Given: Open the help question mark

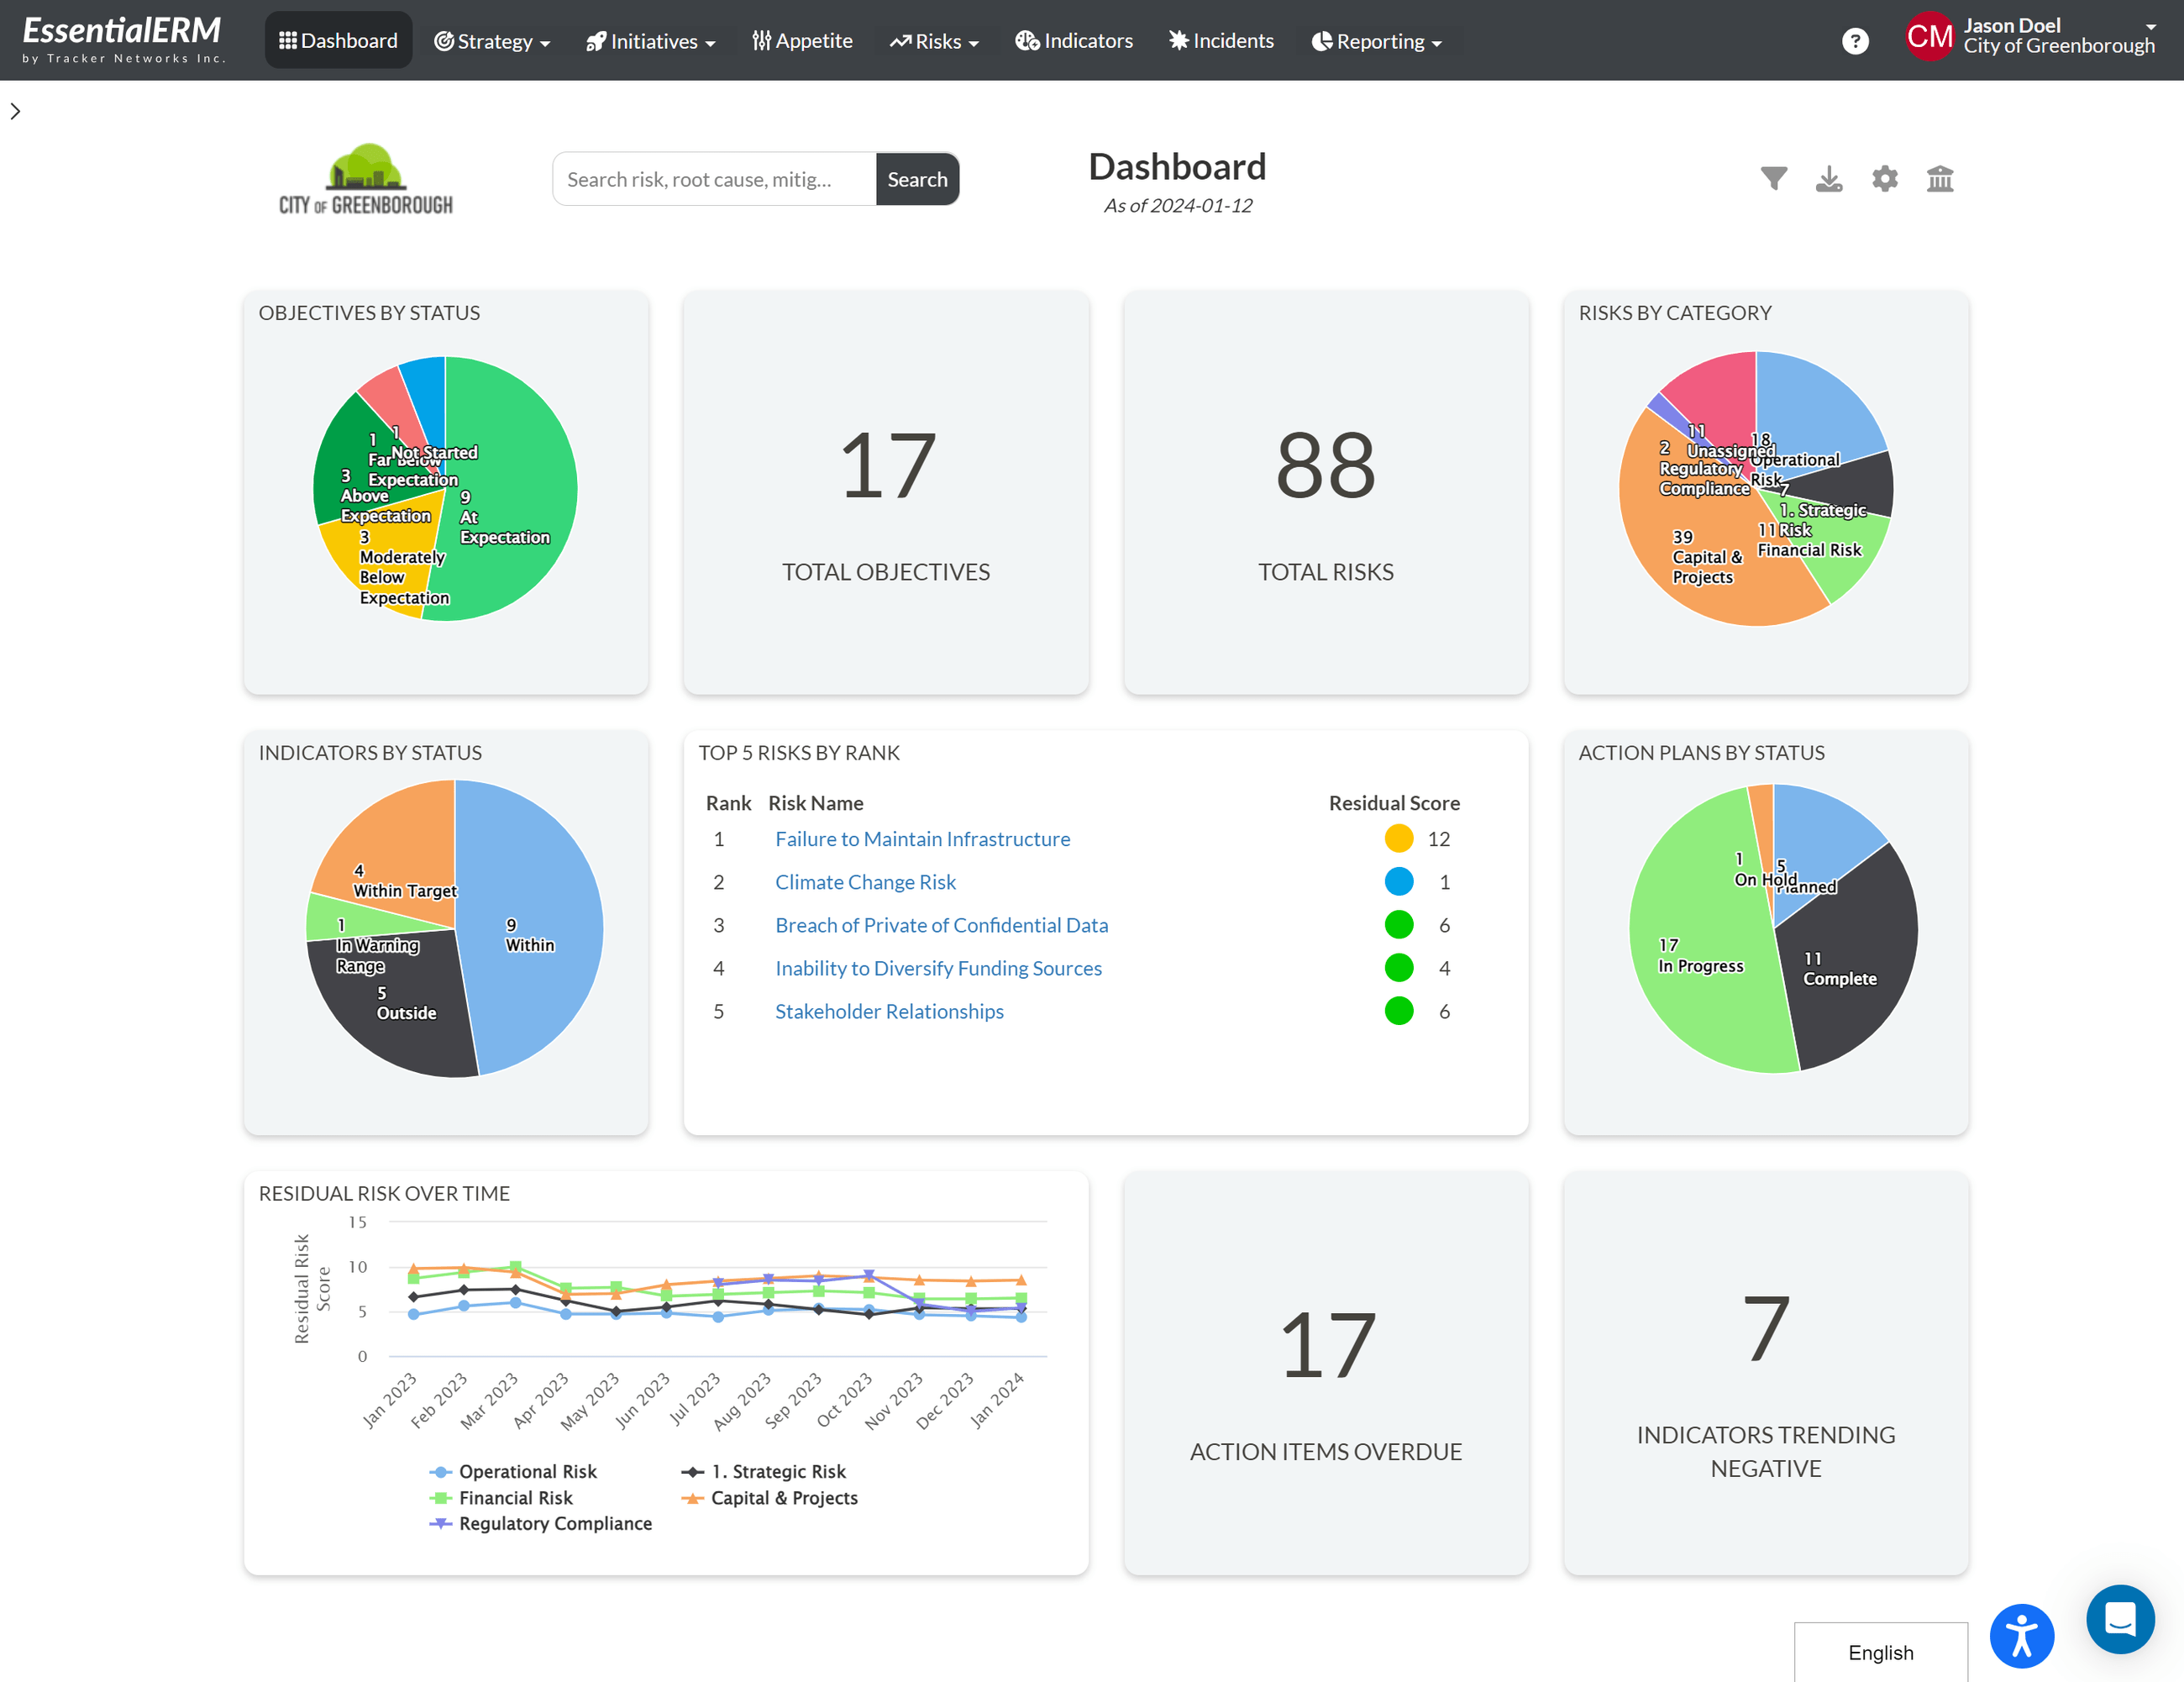Looking at the screenshot, I should tap(1856, 40).
